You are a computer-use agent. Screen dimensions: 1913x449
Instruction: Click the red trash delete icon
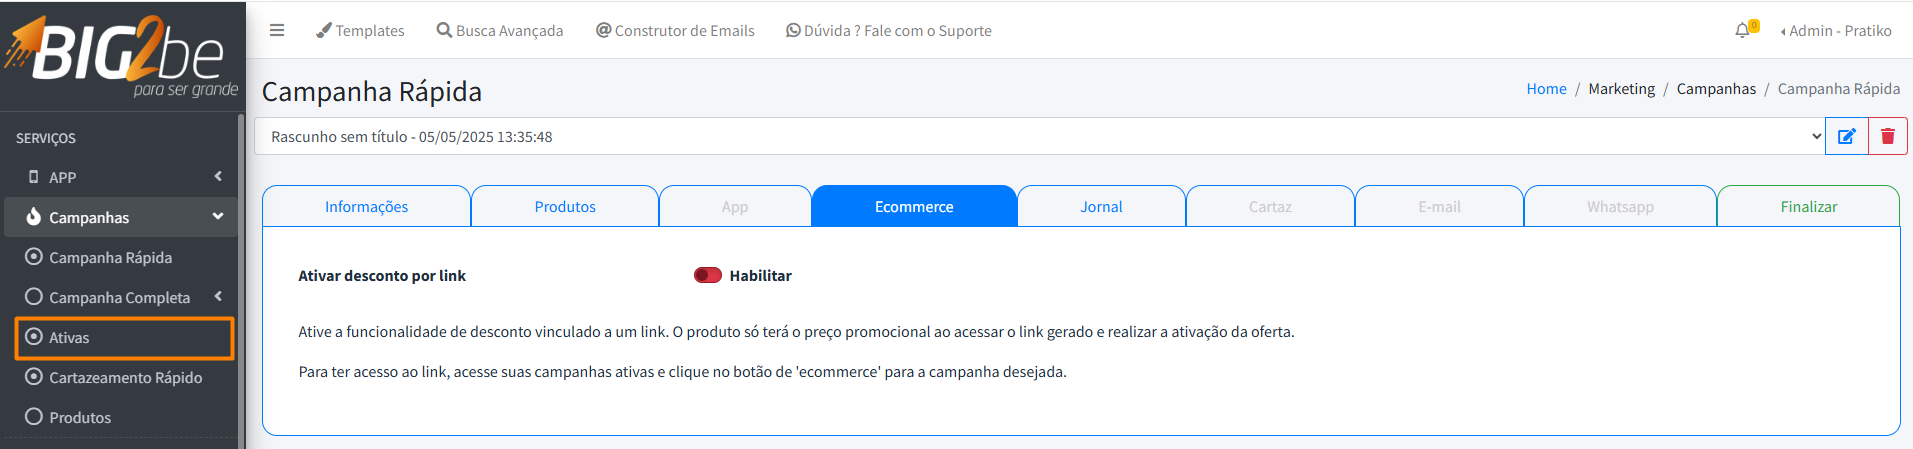pos(1888,136)
